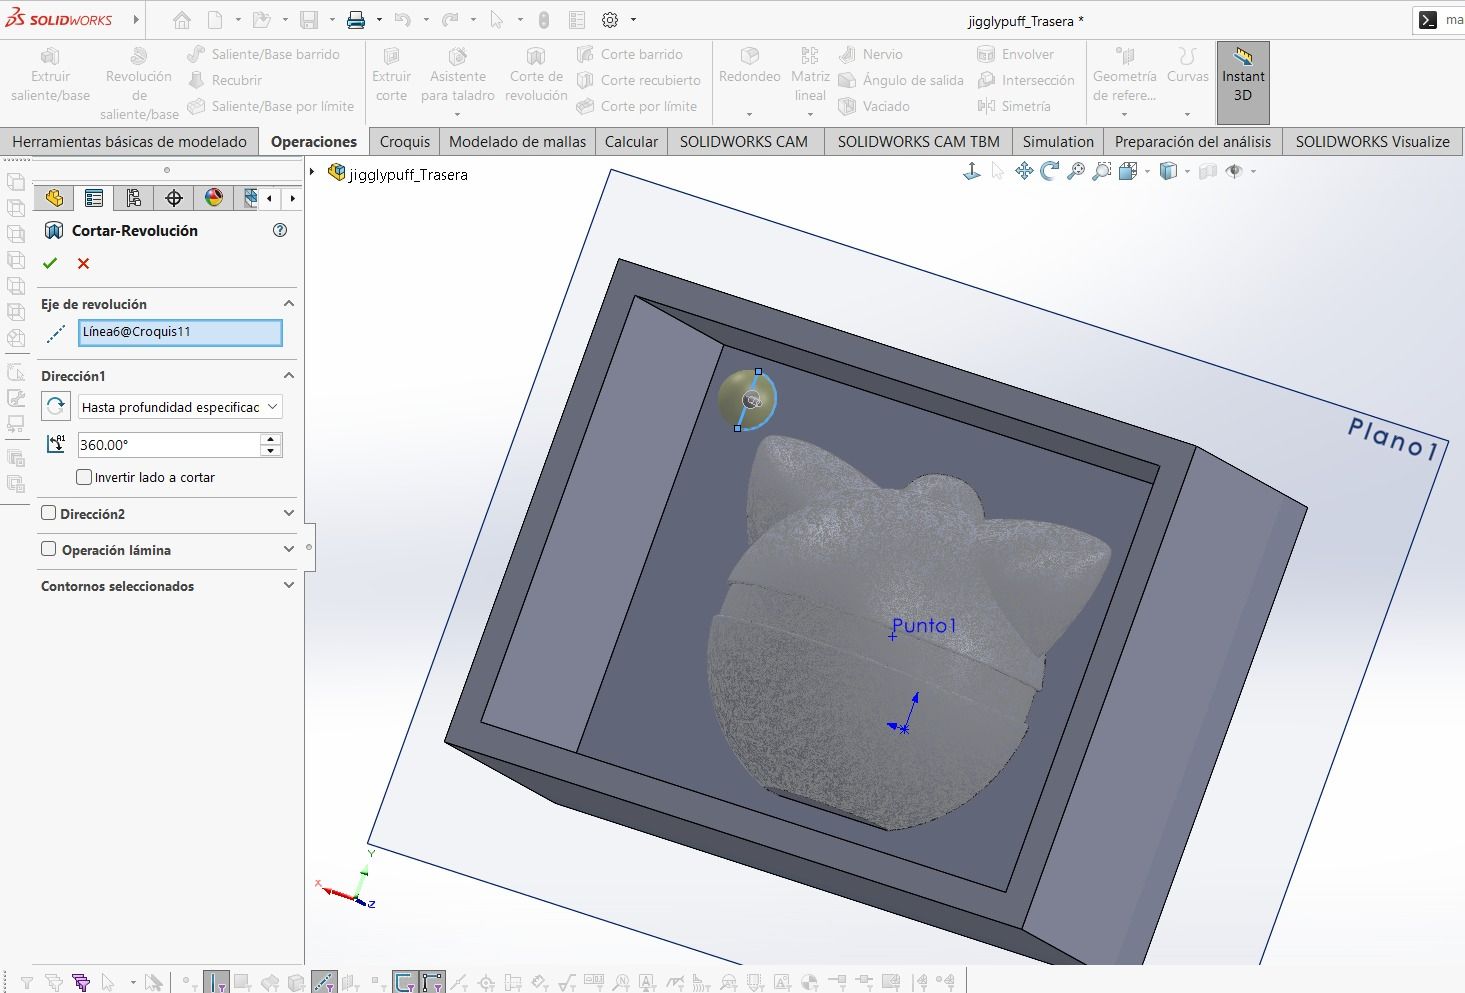Select Corte de revolución tool
The width and height of the screenshot is (1465, 993).
(536, 77)
